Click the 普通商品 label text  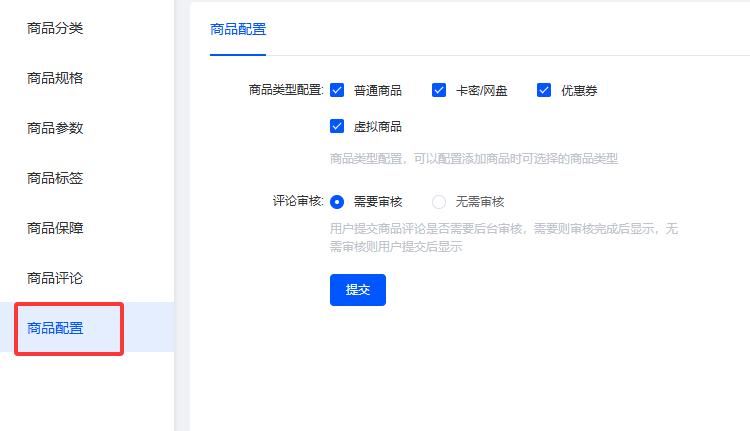[x=378, y=91]
